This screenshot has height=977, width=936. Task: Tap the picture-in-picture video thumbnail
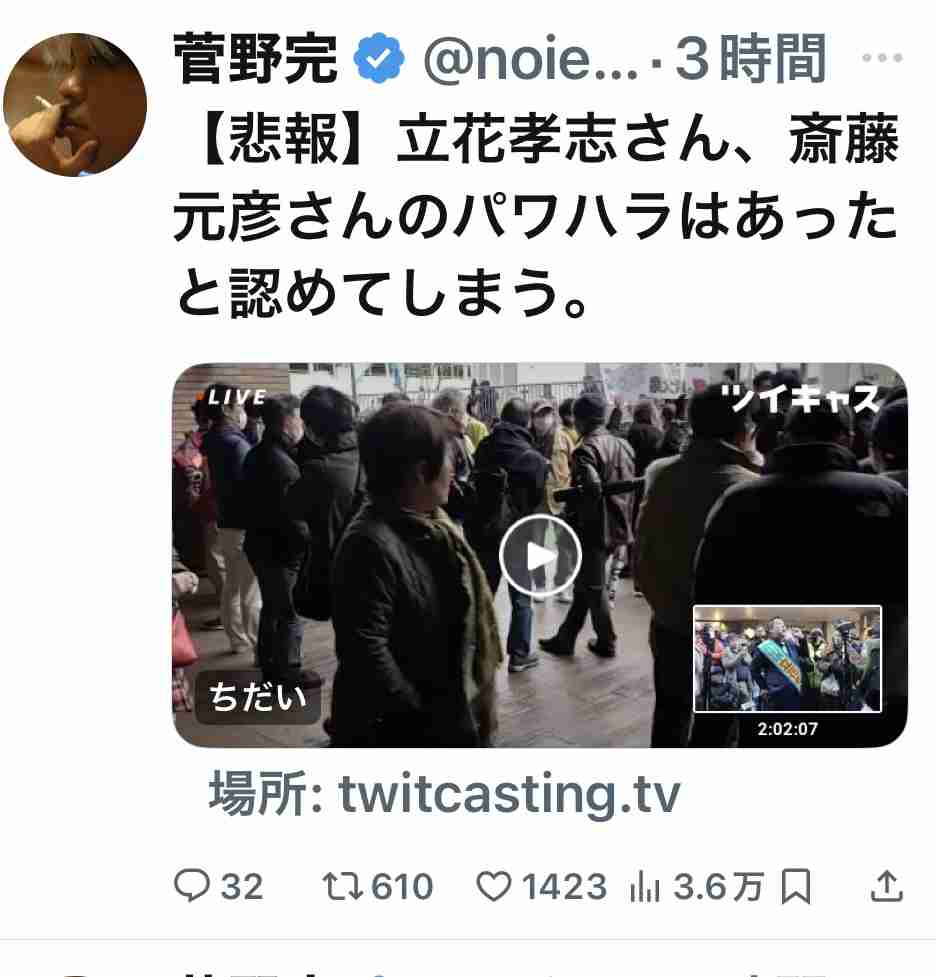(x=787, y=659)
